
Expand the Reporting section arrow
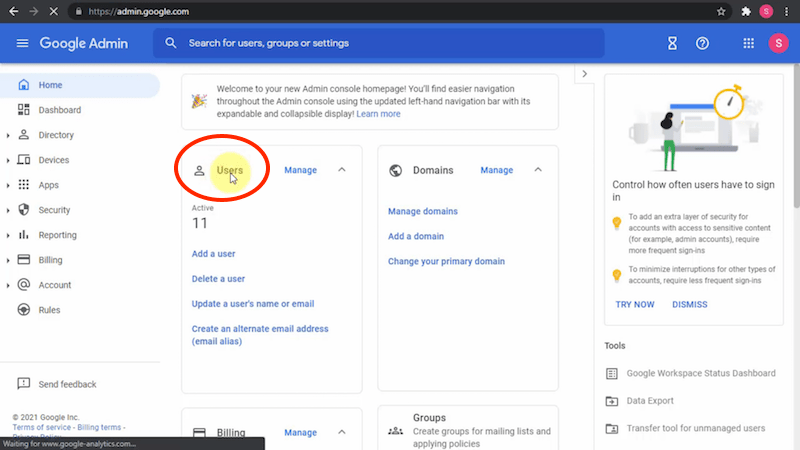[8, 235]
